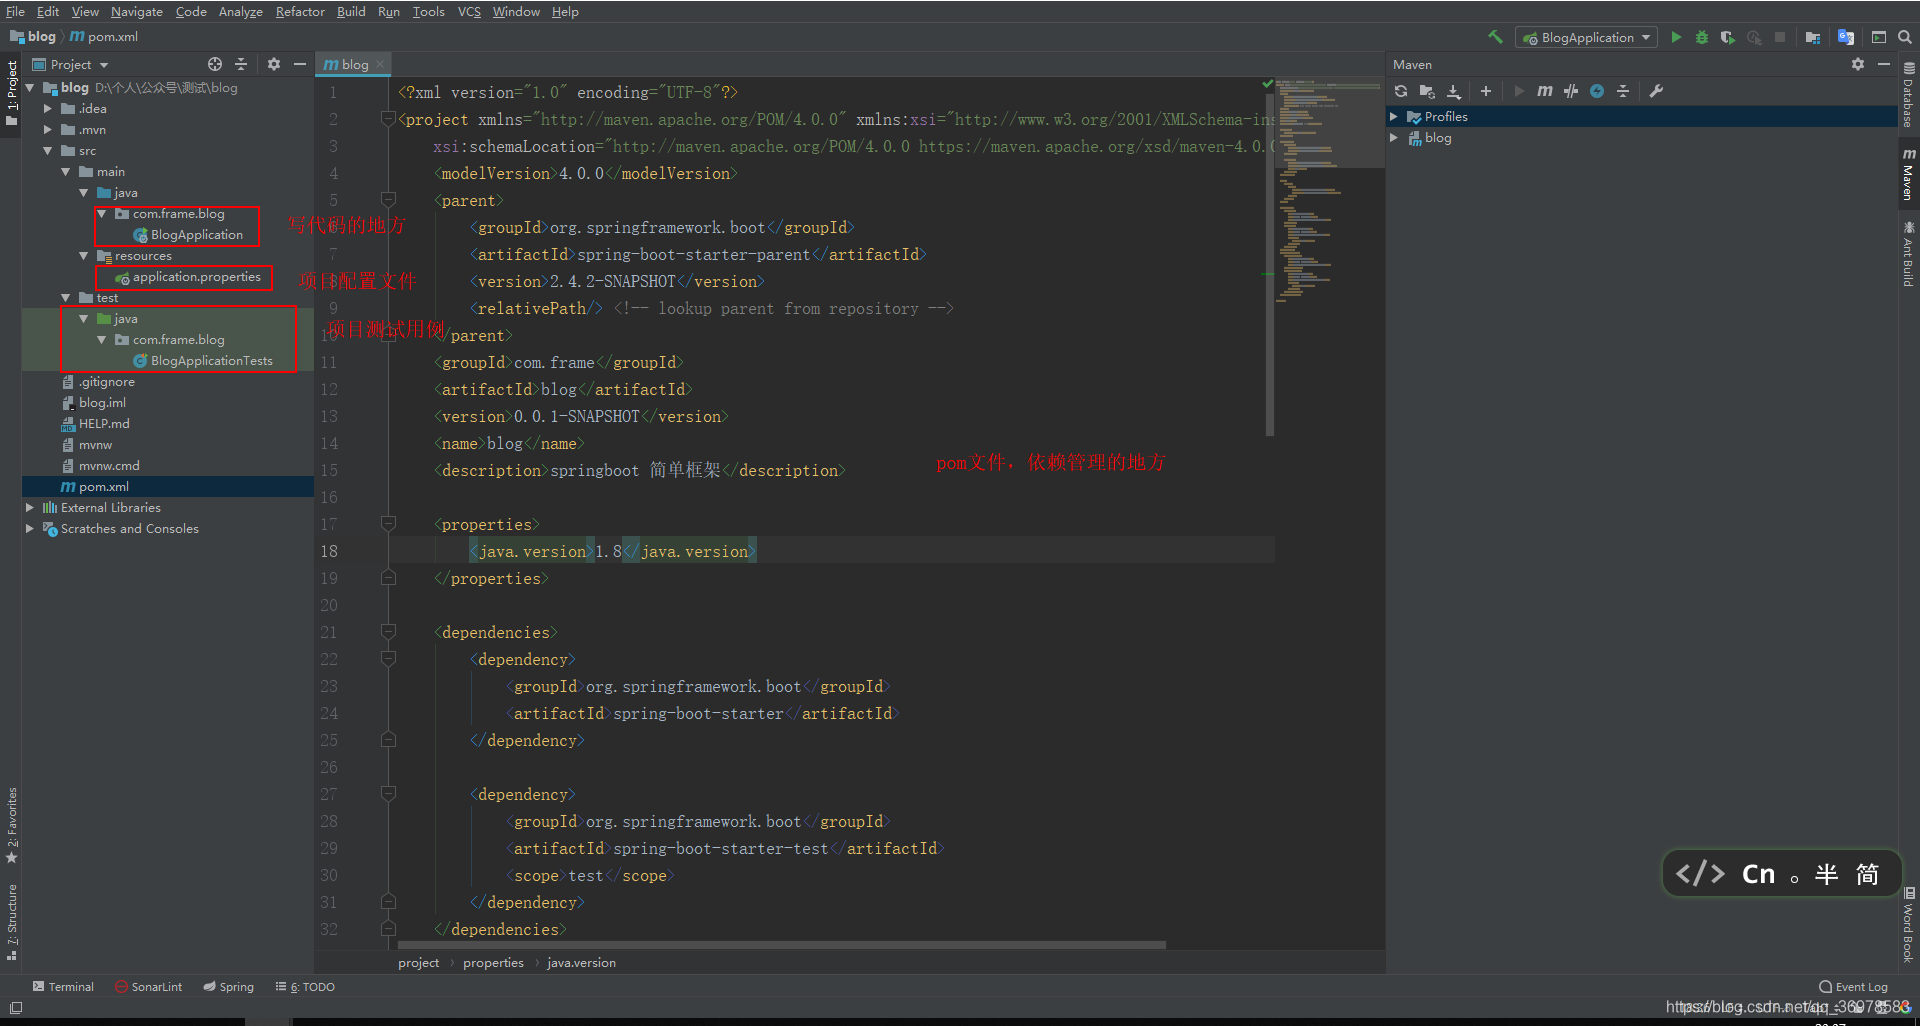The width and height of the screenshot is (1920, 1026).
Task: Open Search Everywhere magnifier icon
Action: [1905, 37]
